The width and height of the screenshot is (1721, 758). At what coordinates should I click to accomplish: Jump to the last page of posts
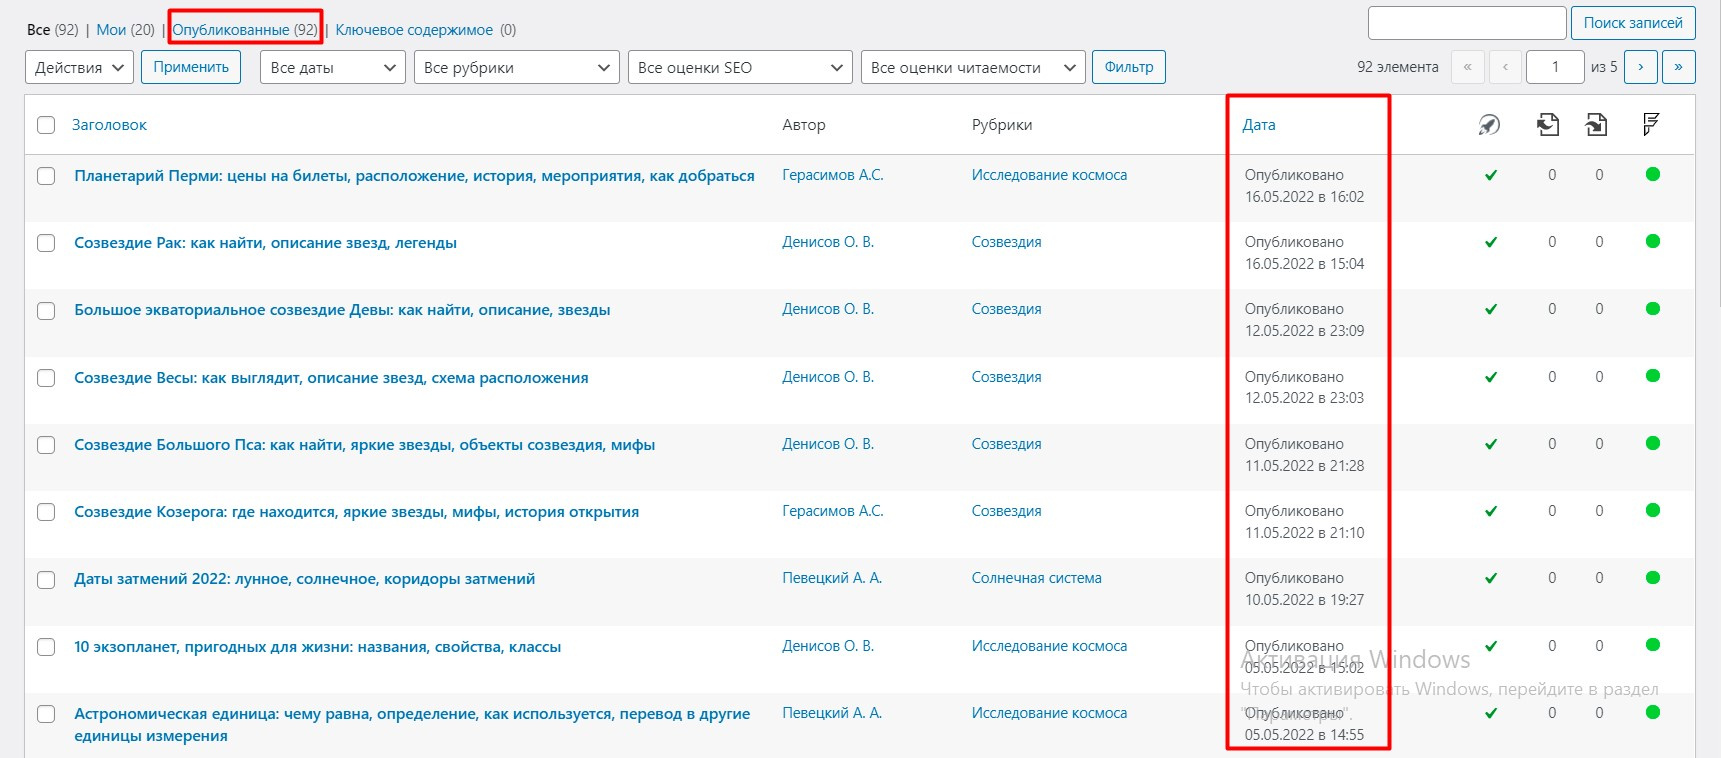coord(1678,67)
